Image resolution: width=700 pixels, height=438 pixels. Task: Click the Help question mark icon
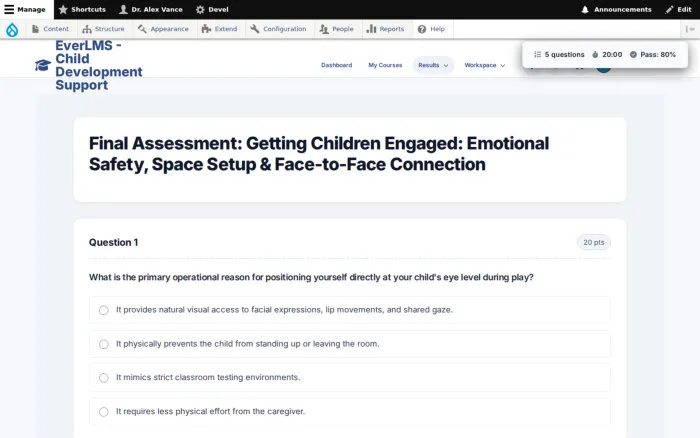pyautogui.click(x=422, y=29)
